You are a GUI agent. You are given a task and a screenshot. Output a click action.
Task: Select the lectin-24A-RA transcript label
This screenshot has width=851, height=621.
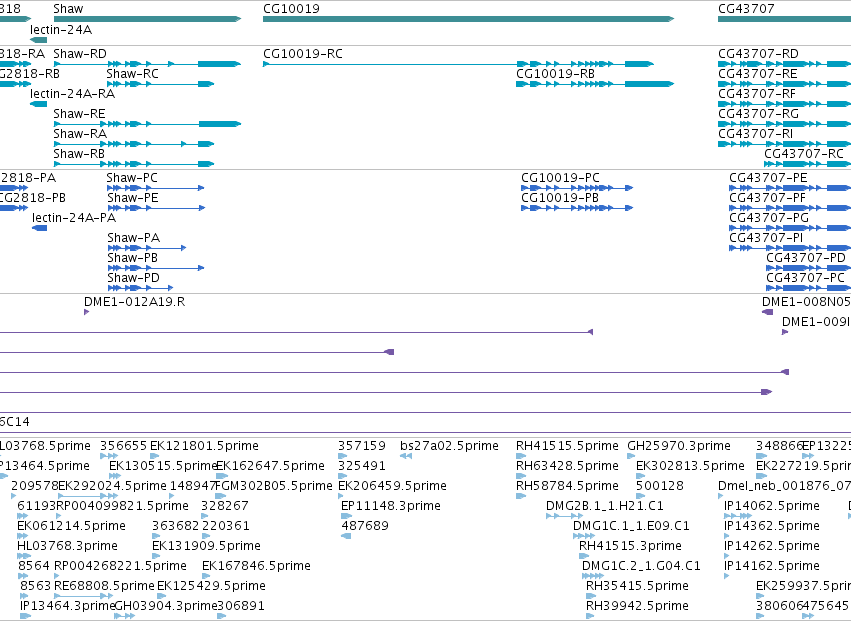(x=72, y=94)
